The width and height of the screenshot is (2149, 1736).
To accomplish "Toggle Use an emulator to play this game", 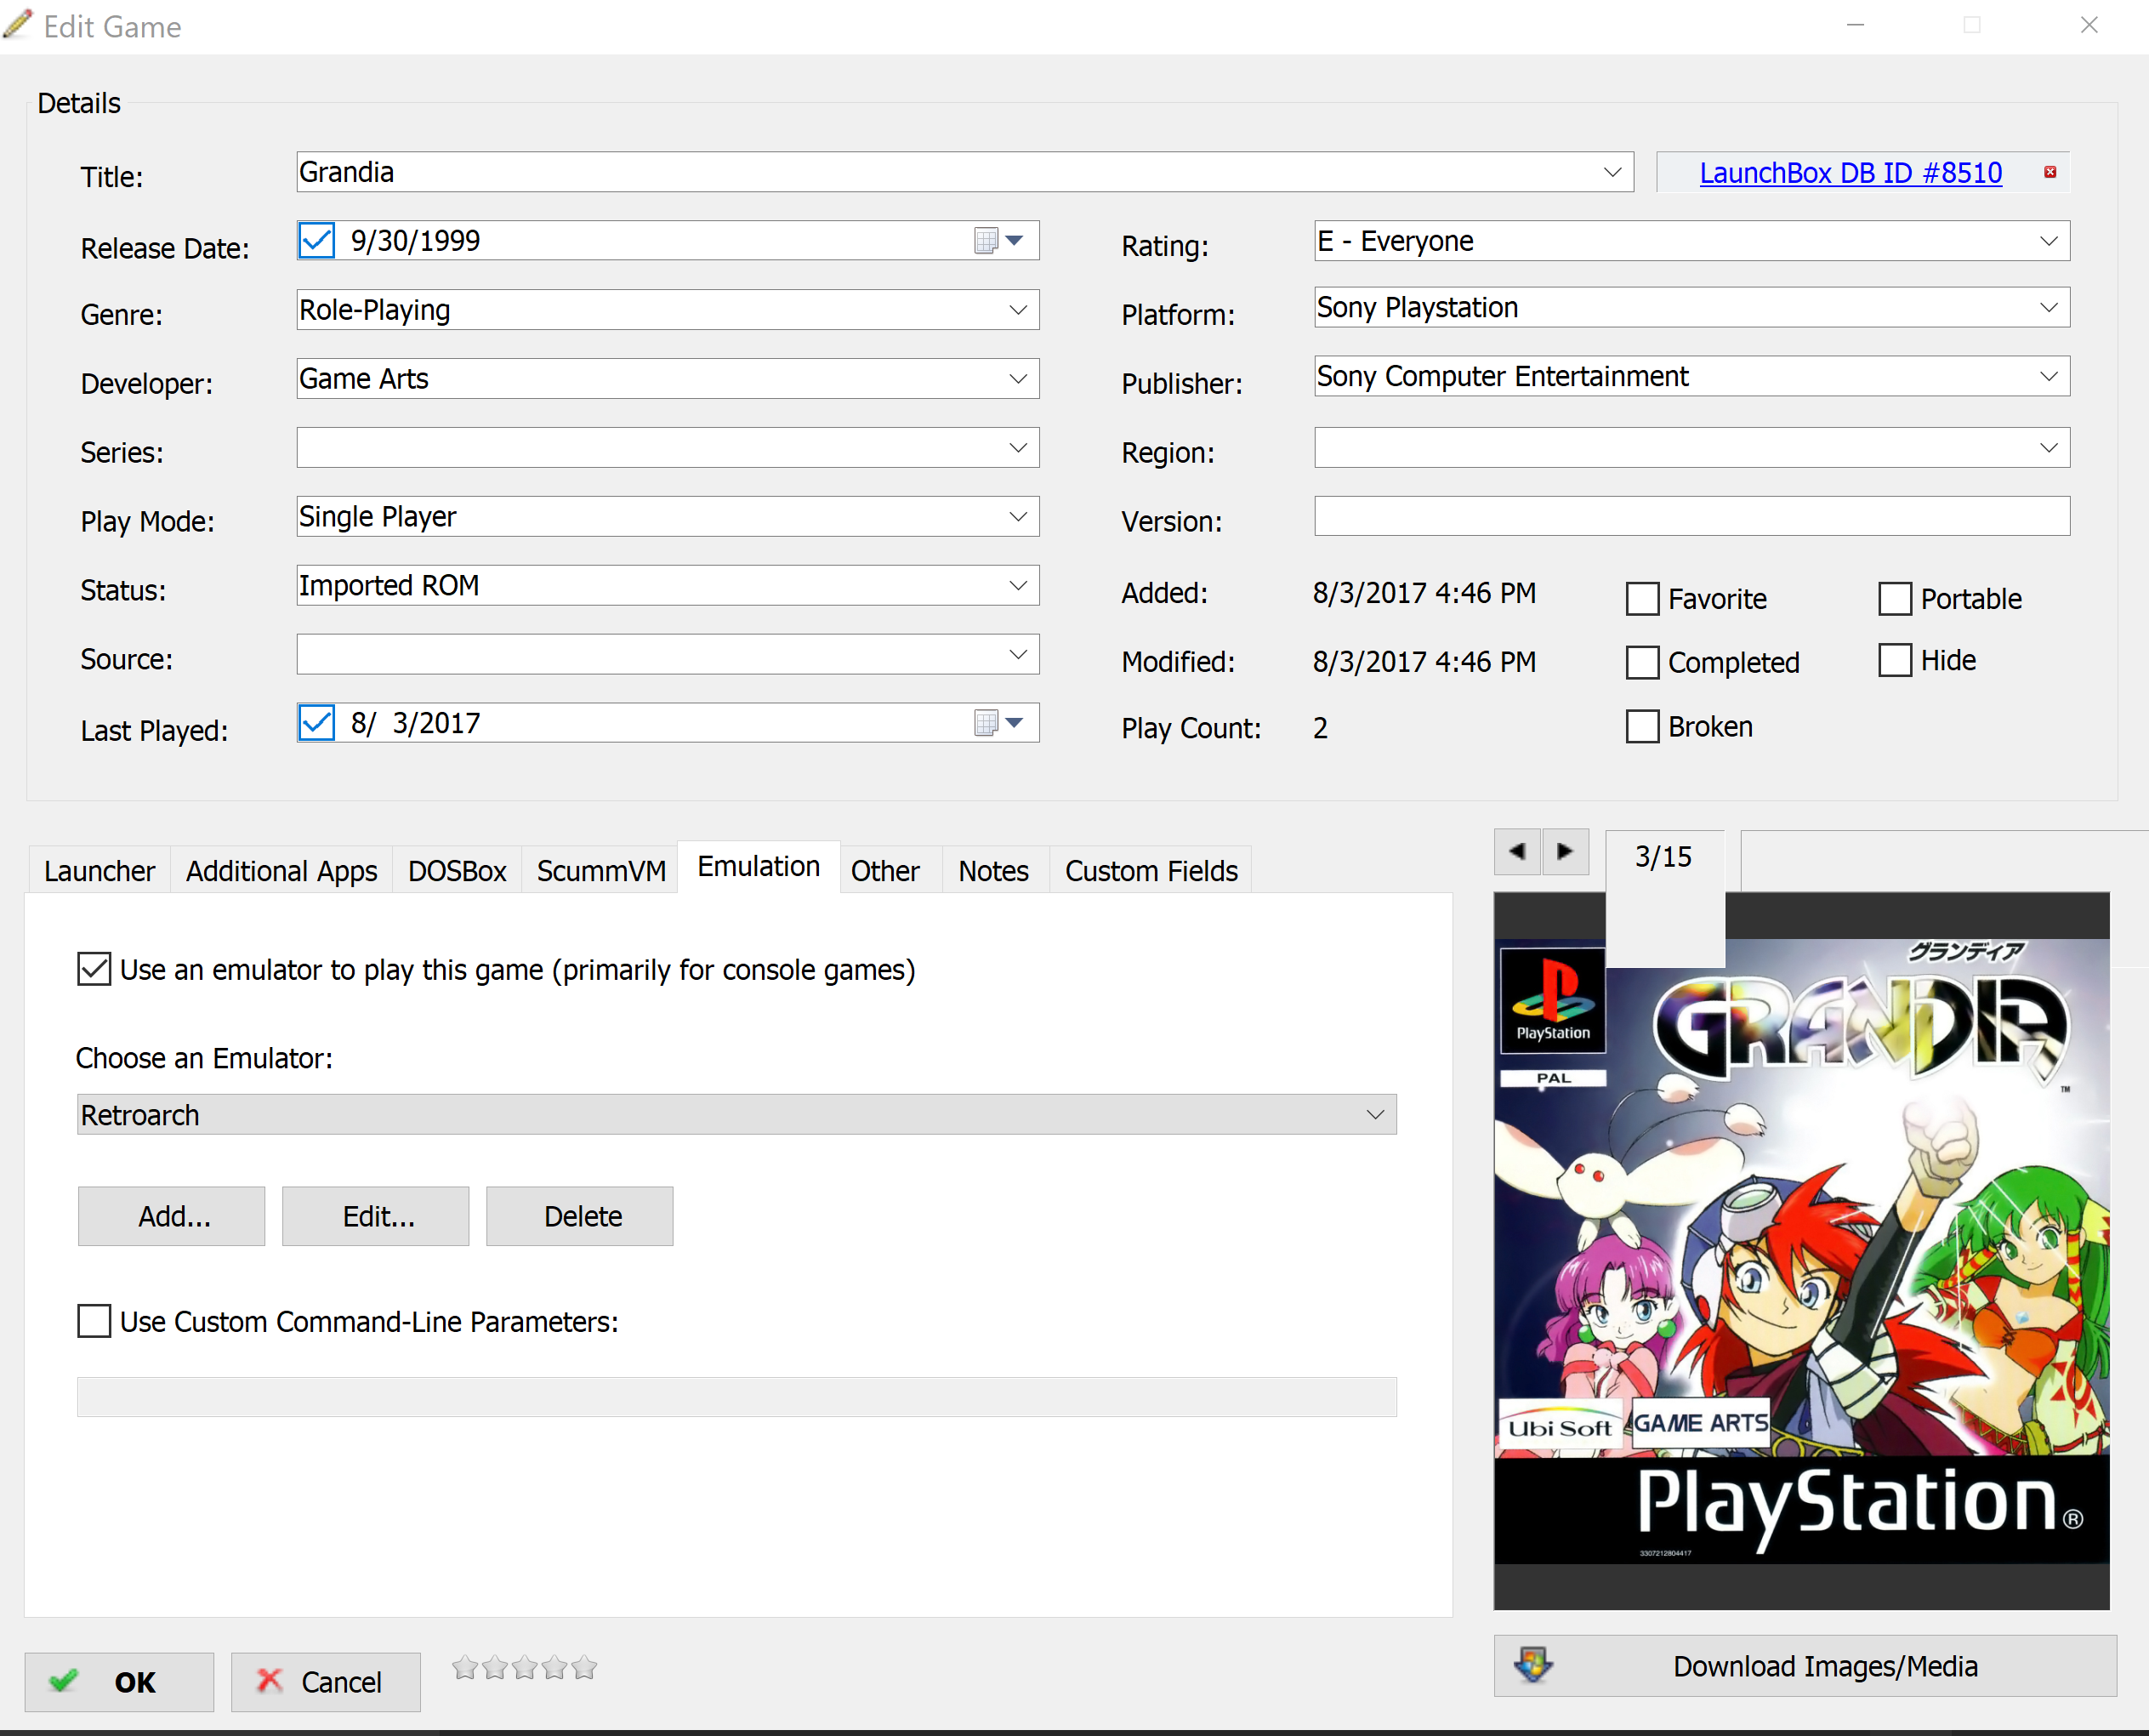I will [94, 969].
